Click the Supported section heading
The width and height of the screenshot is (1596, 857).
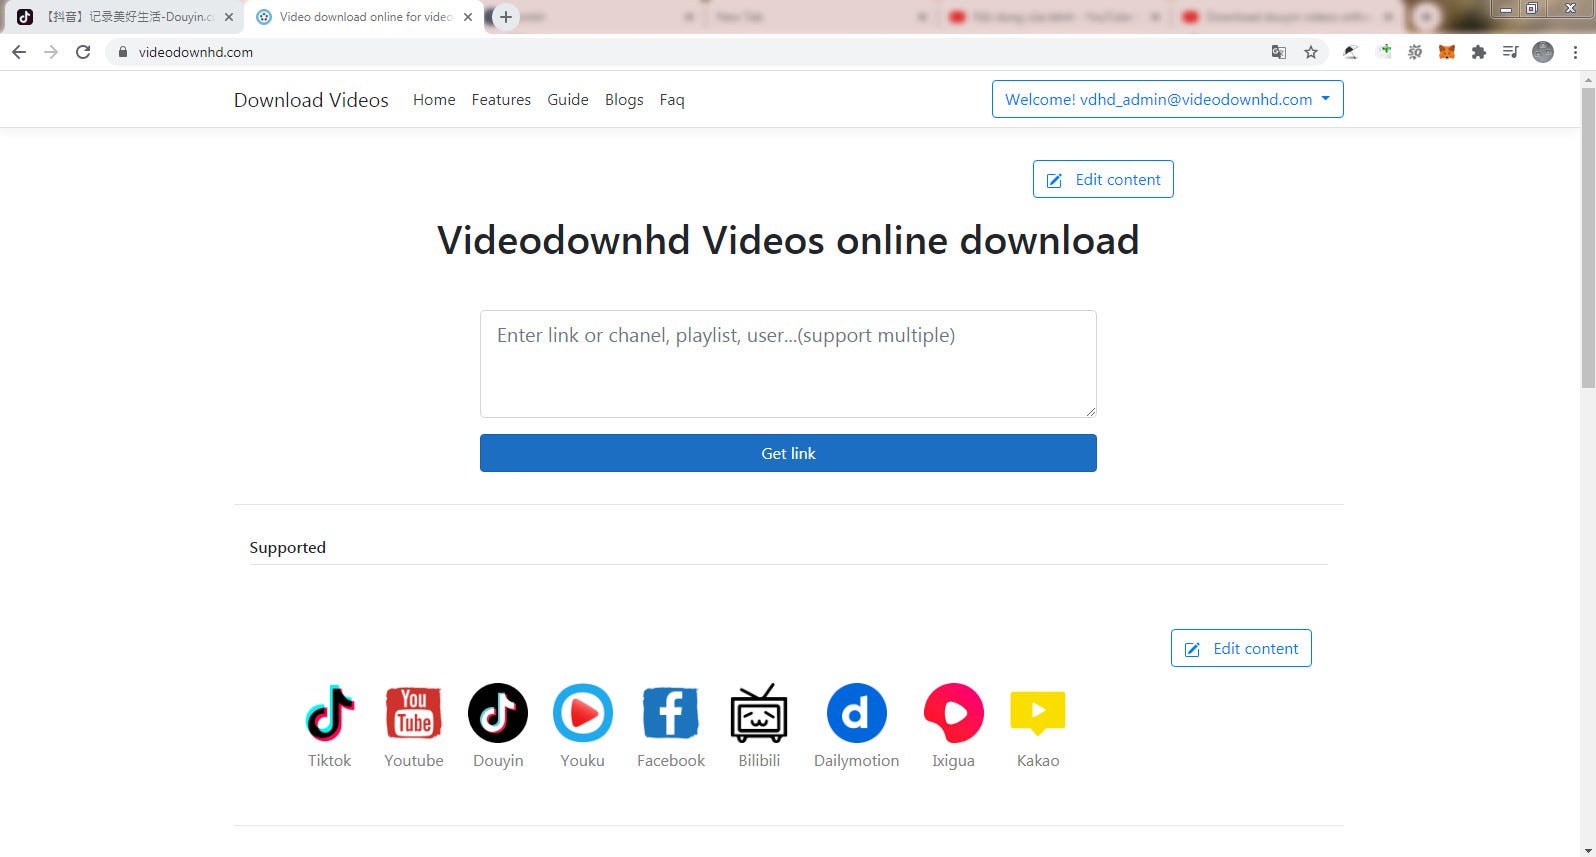pos(288,547)
